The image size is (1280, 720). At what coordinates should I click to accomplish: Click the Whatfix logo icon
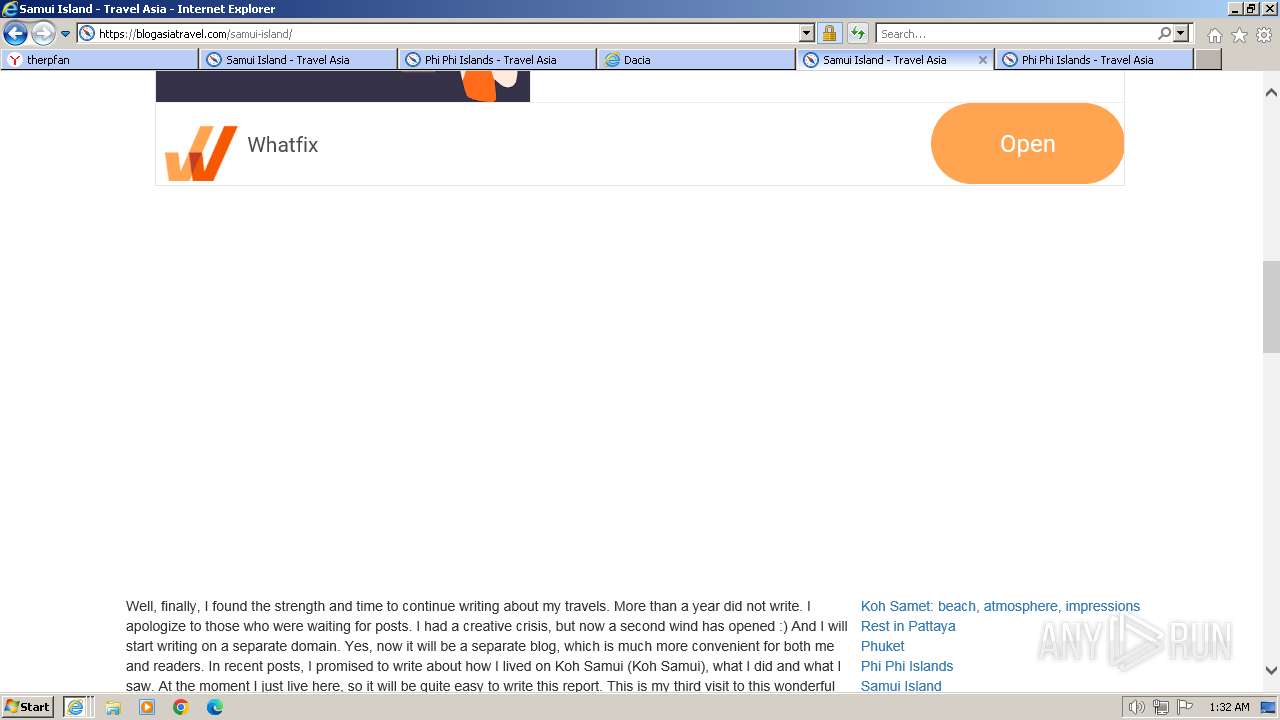(201, 153)
